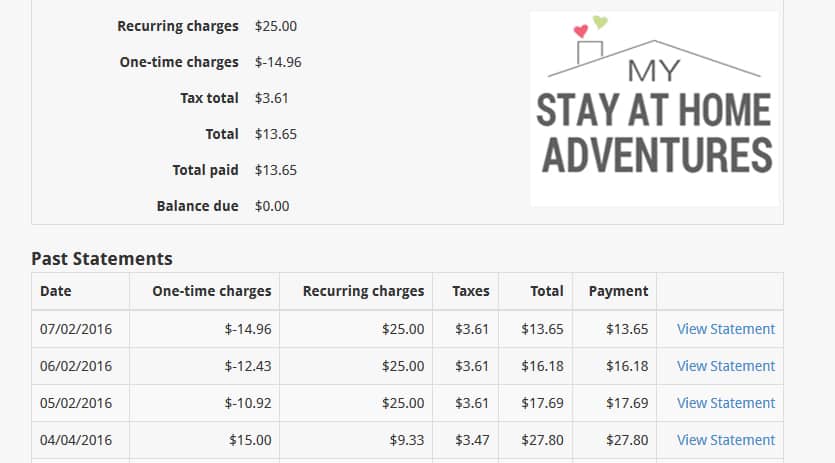
Task: Click the One-time charges column header
Action: click(x=211, y=291)
